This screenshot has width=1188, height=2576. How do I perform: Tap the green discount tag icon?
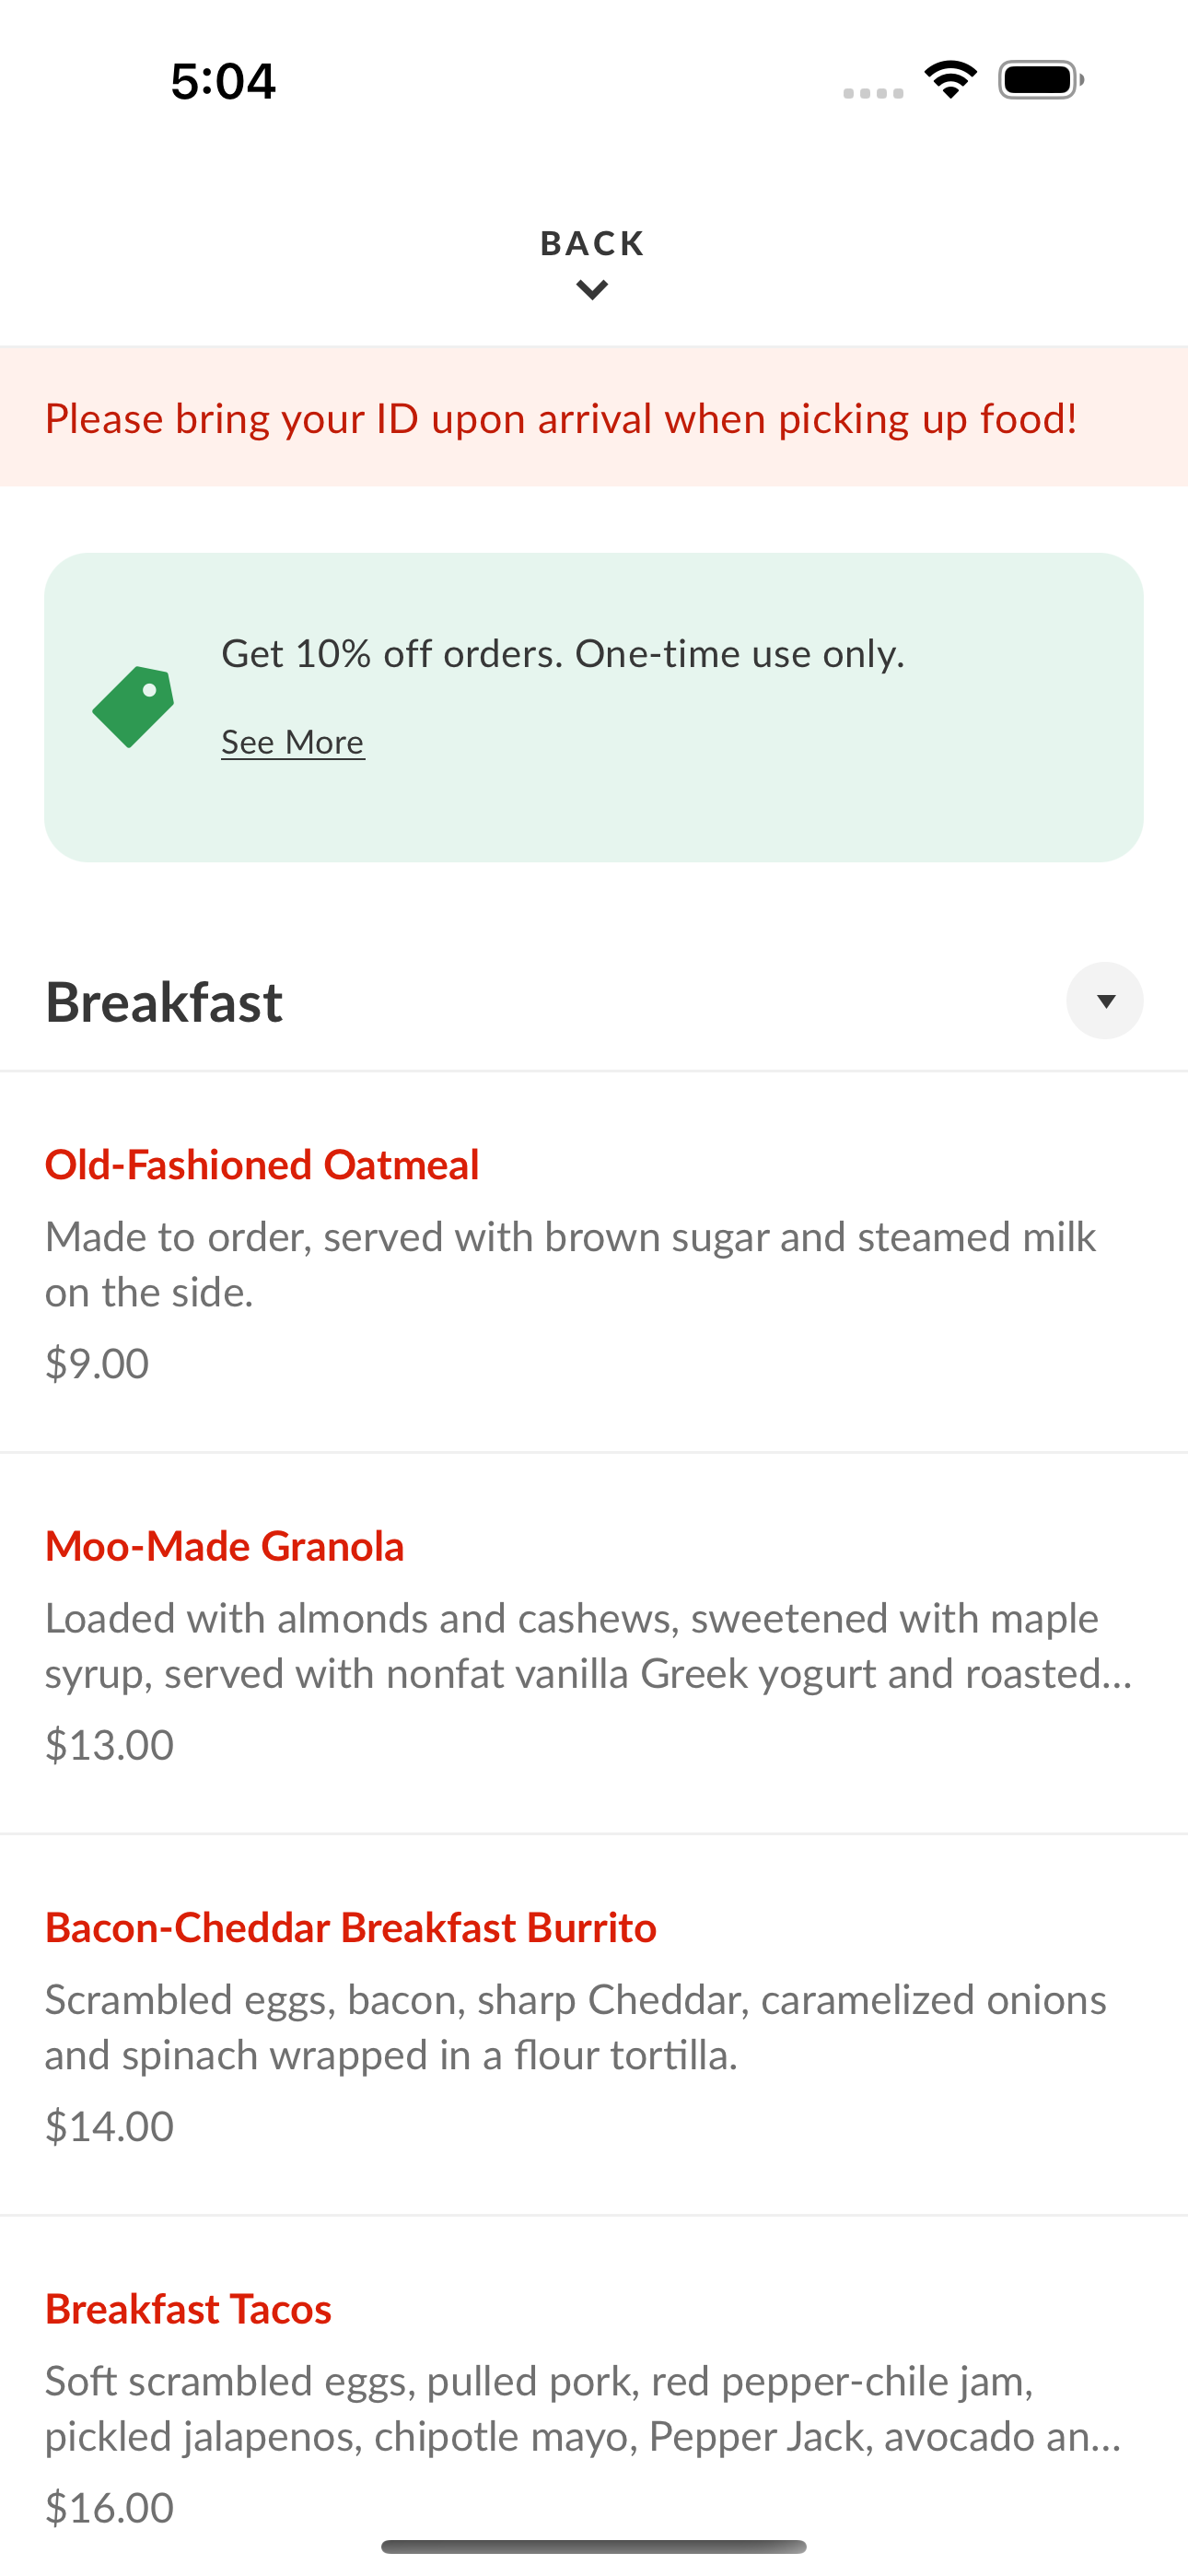(x=133, y=707)
